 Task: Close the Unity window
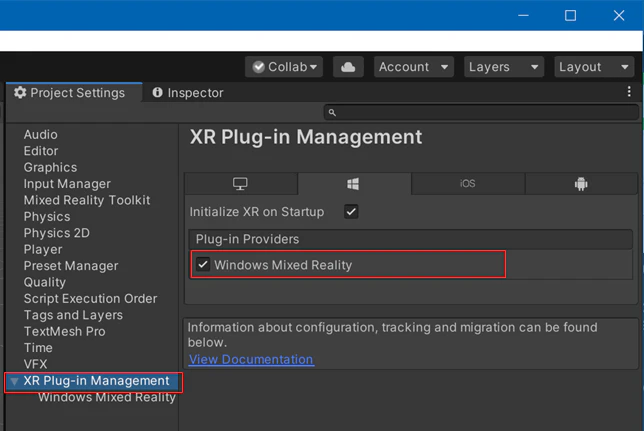pos(619,16)
